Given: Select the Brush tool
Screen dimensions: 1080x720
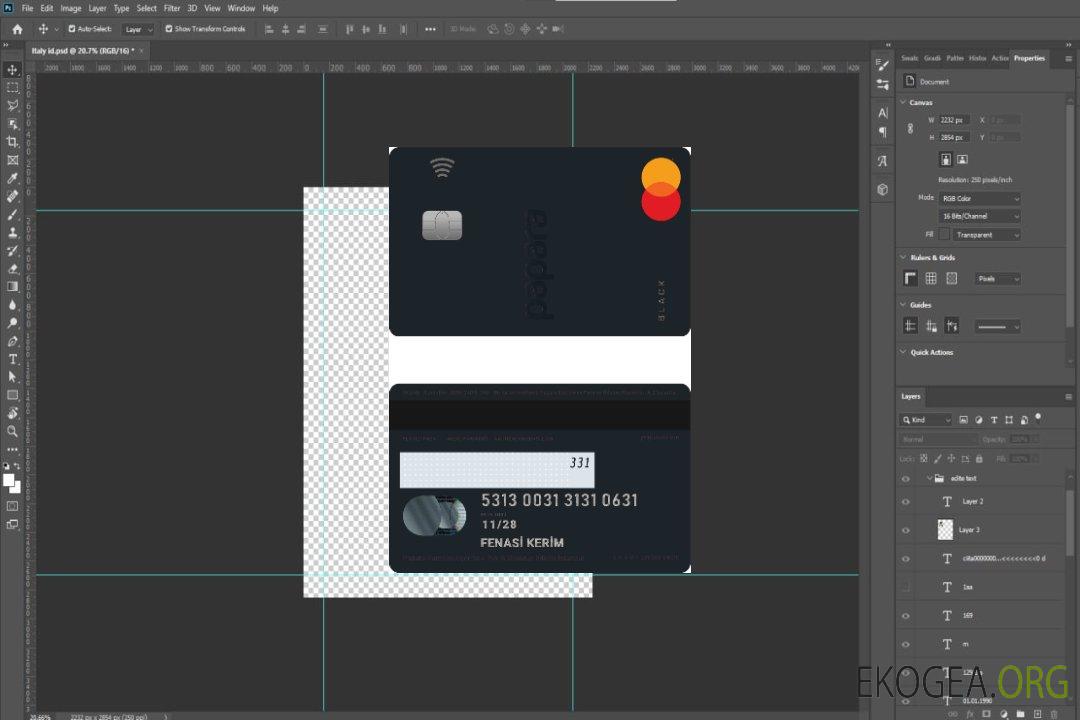Looking at the screenshot, I should pos(12,214).
